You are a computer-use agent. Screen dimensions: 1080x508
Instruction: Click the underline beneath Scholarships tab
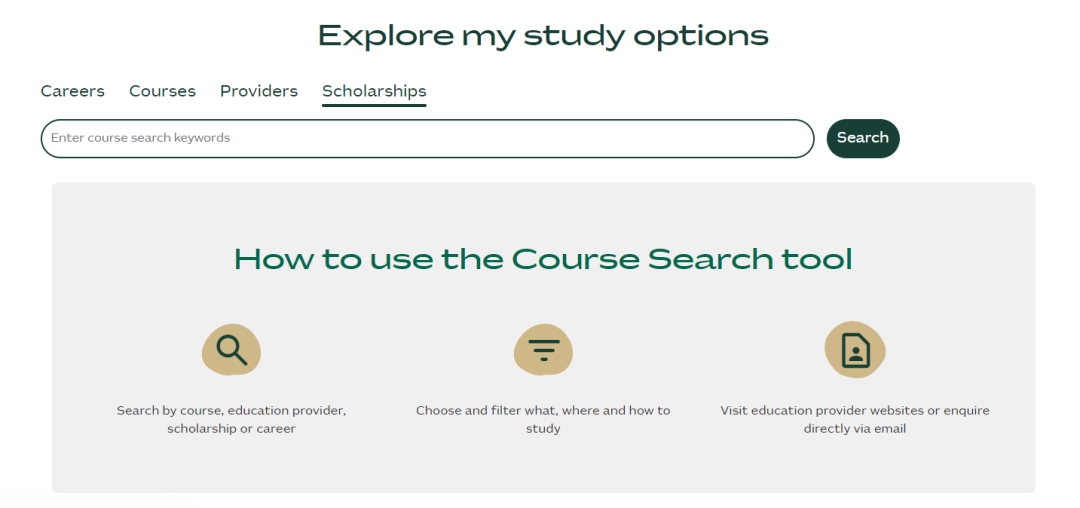374,105
